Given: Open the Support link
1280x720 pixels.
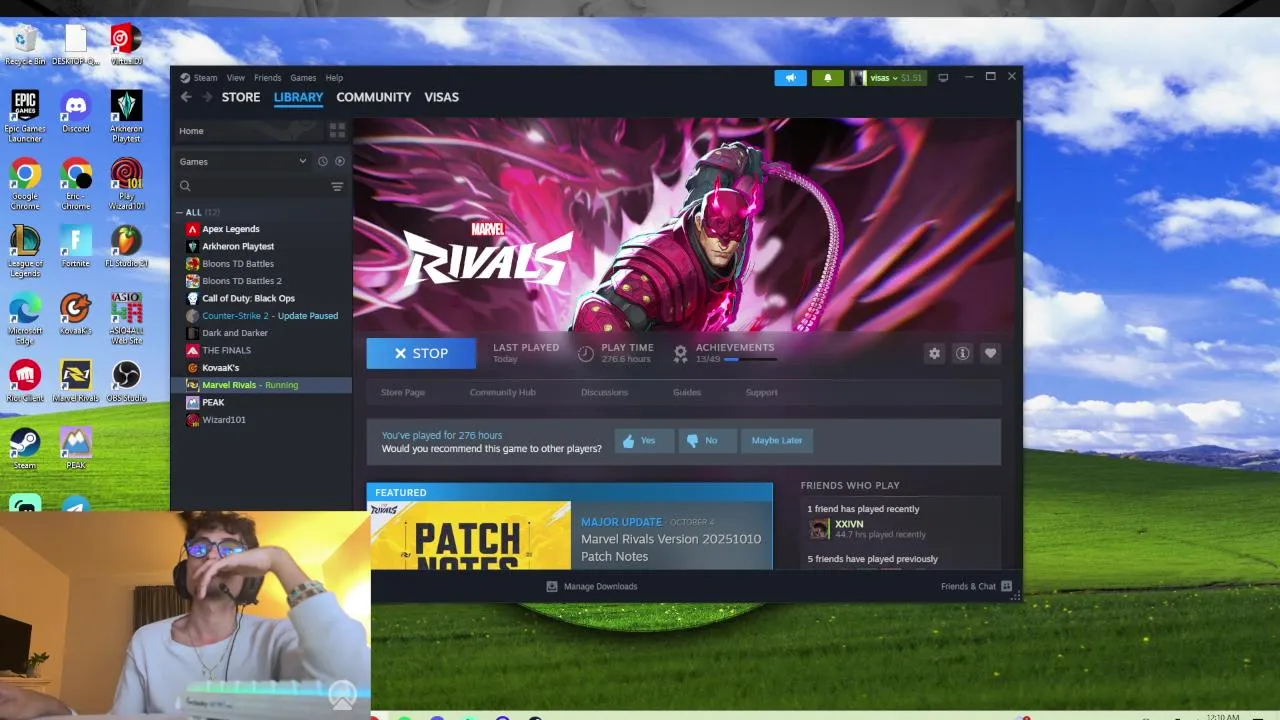Looking at the screenshot, I should coord(761,392).
